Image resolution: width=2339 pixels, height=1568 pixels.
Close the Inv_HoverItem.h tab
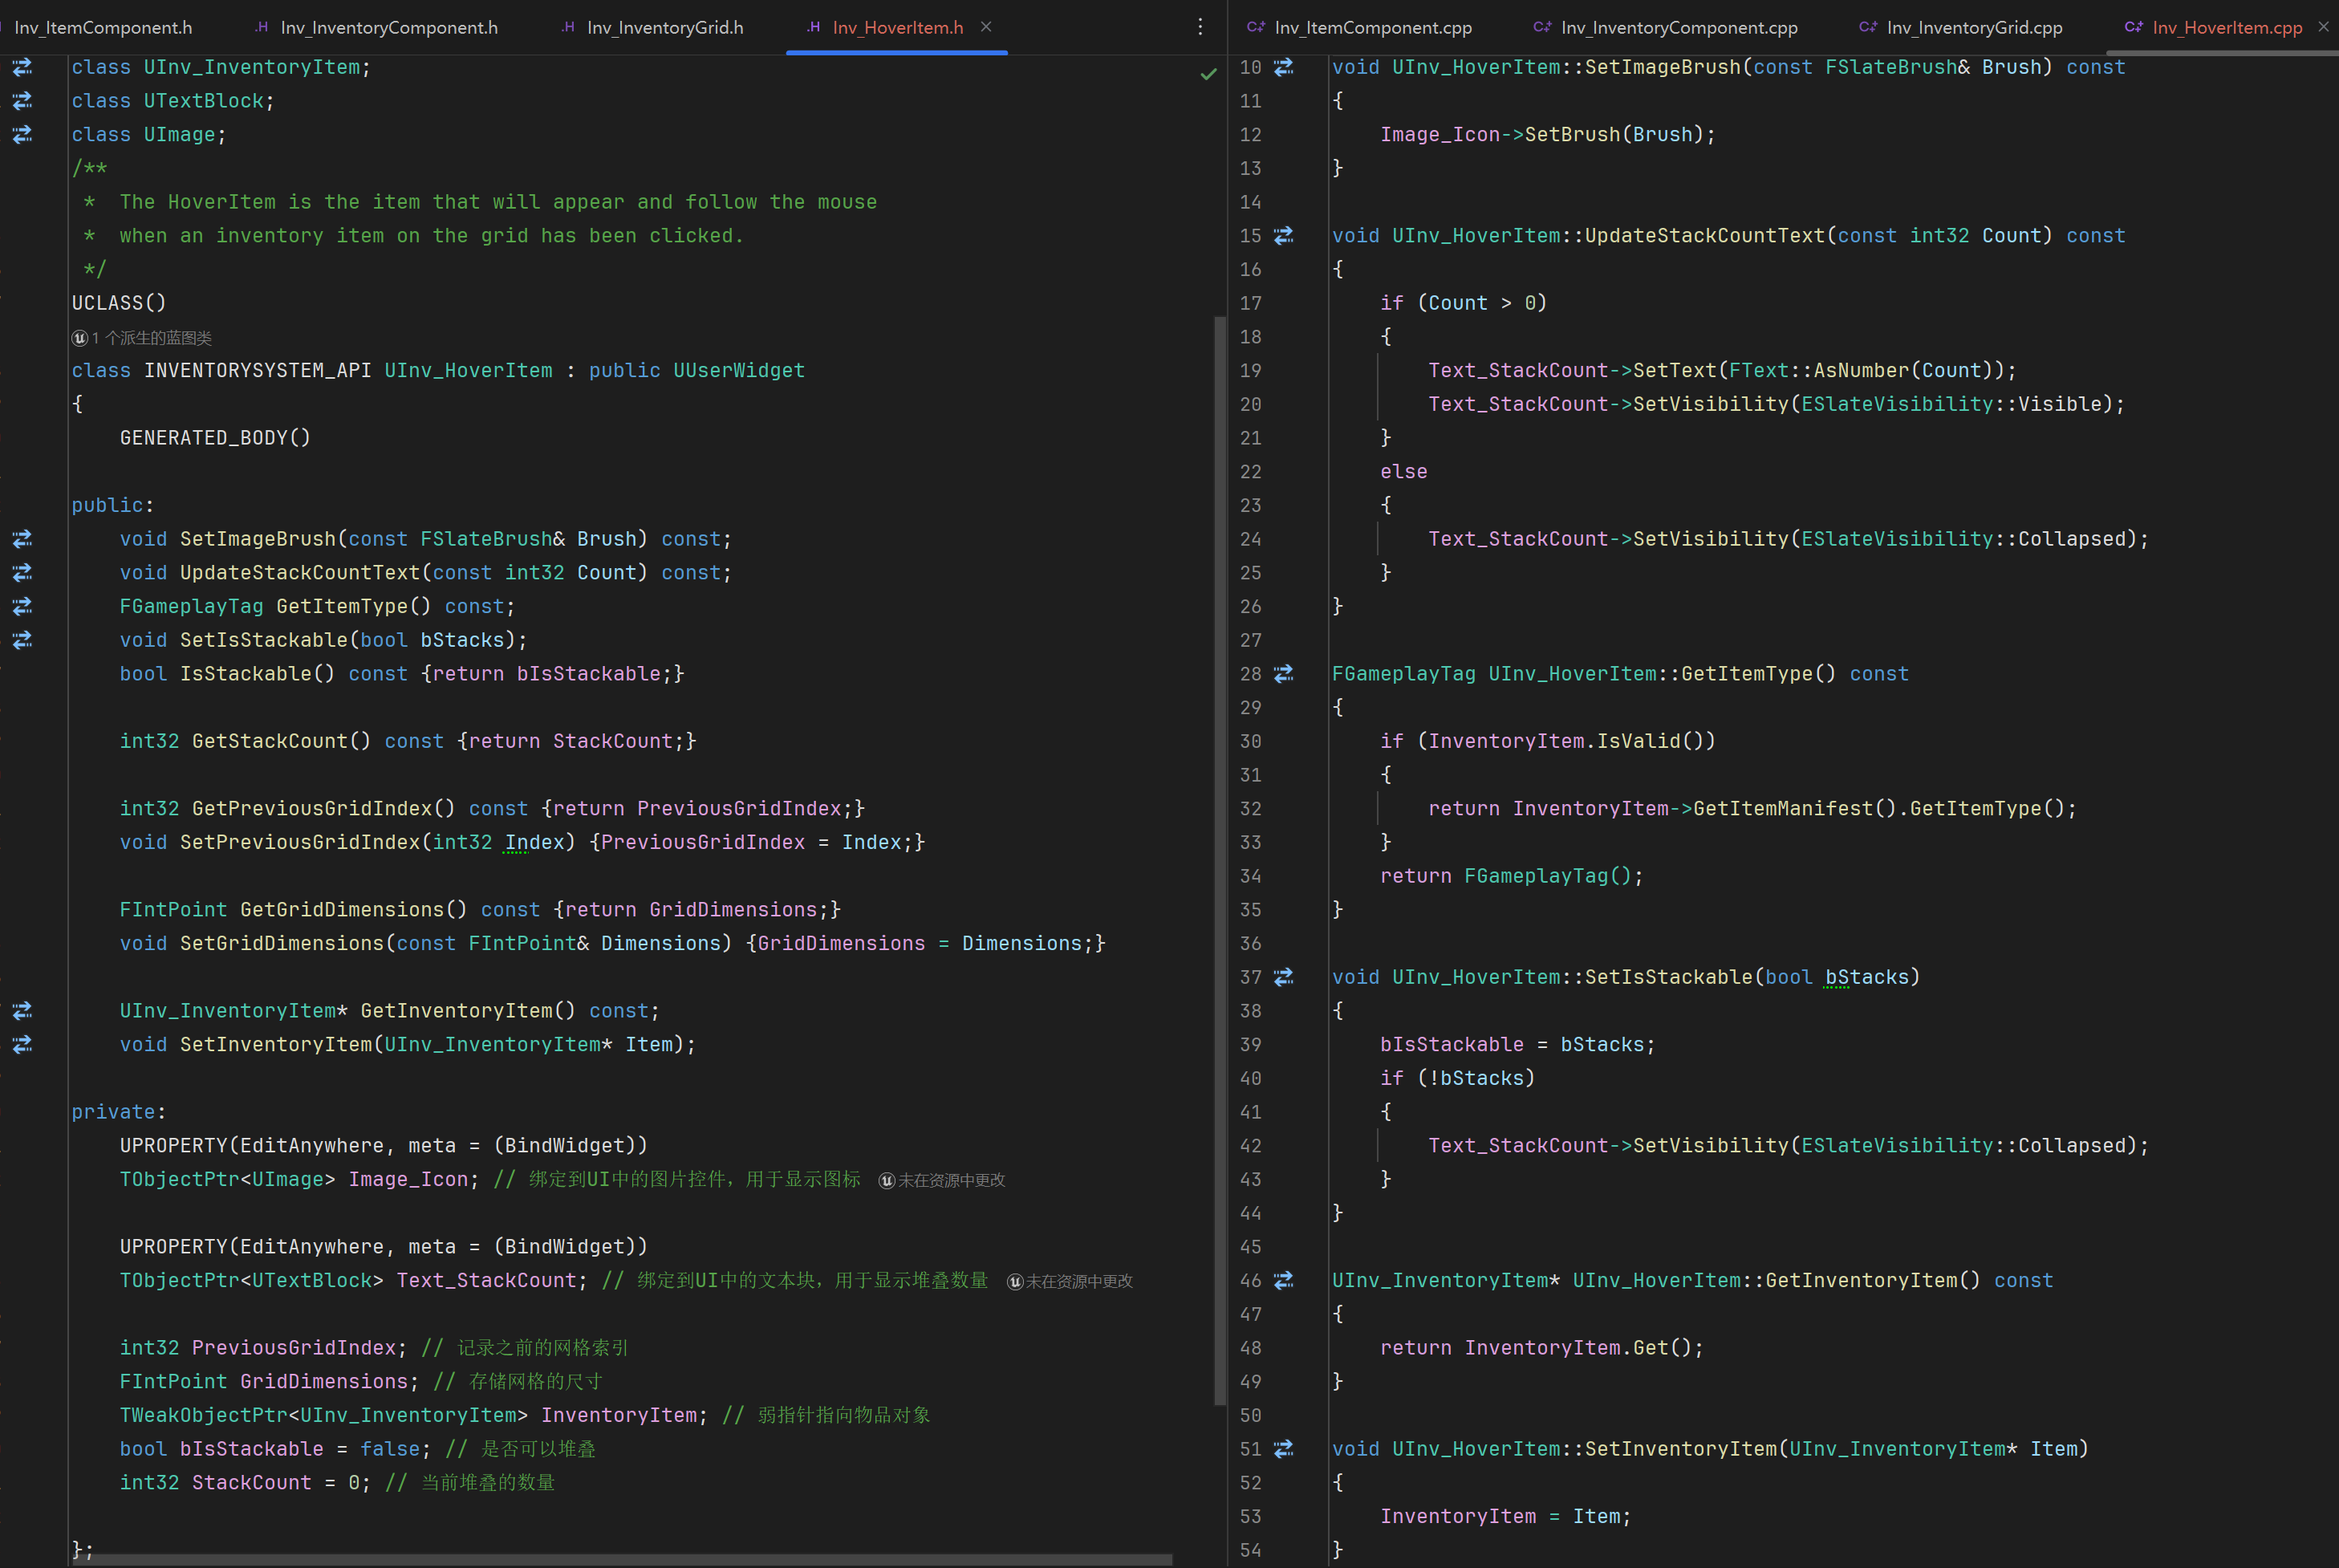pyautogui.click(x=986, y=27)
